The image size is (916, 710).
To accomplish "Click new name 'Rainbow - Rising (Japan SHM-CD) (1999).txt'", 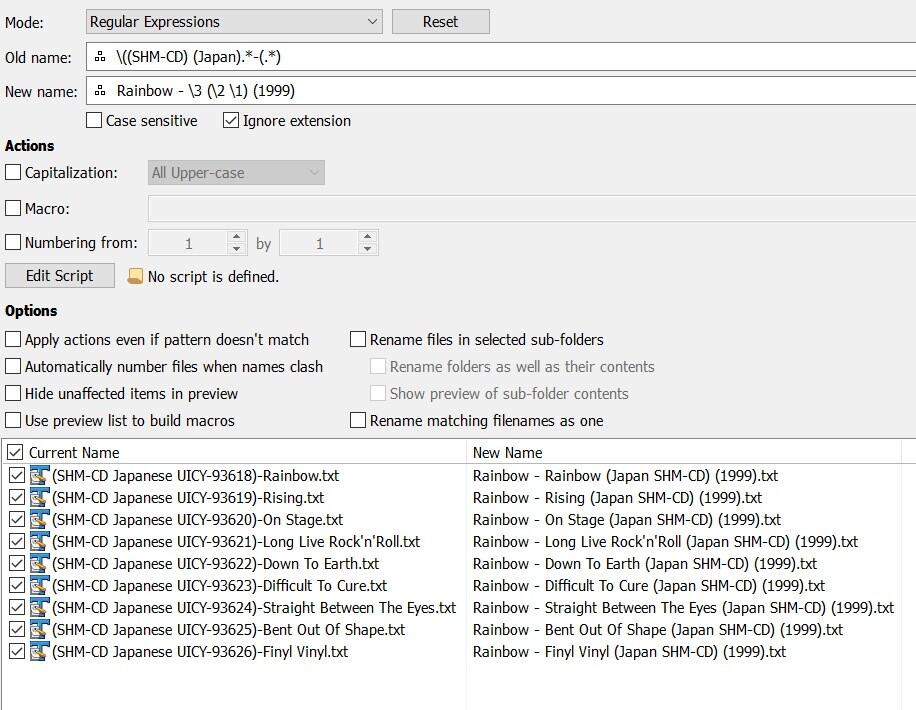I will (617, 498).
